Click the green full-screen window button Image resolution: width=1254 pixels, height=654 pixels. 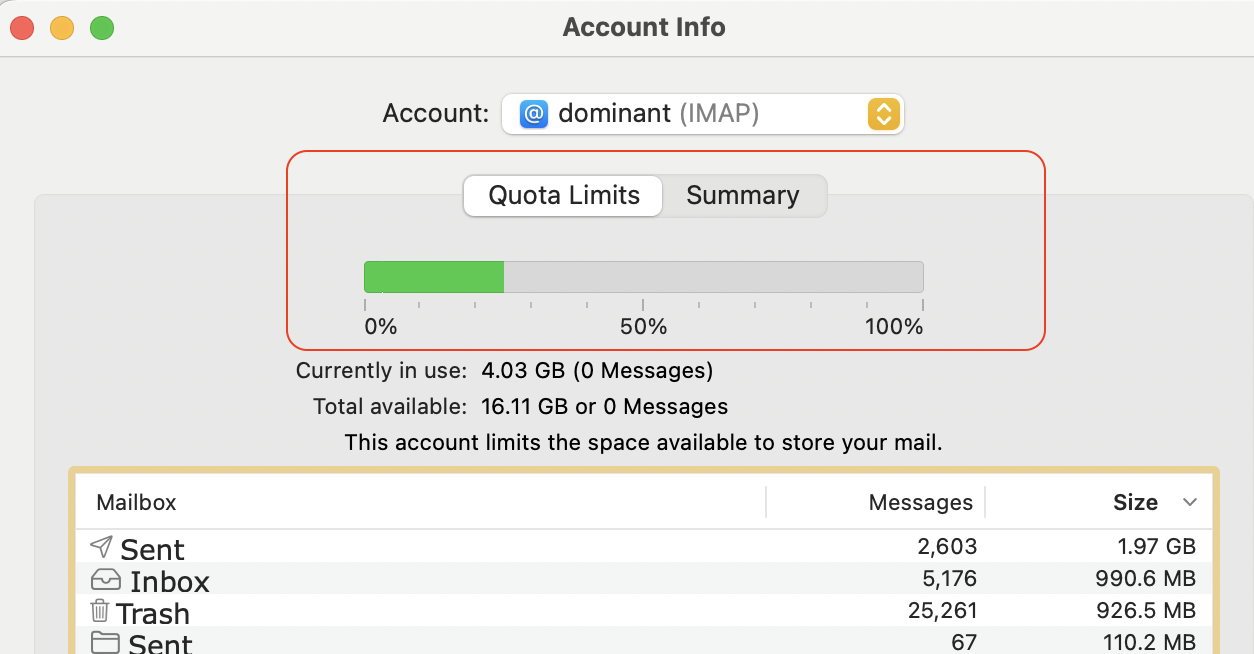click(102, 28)
